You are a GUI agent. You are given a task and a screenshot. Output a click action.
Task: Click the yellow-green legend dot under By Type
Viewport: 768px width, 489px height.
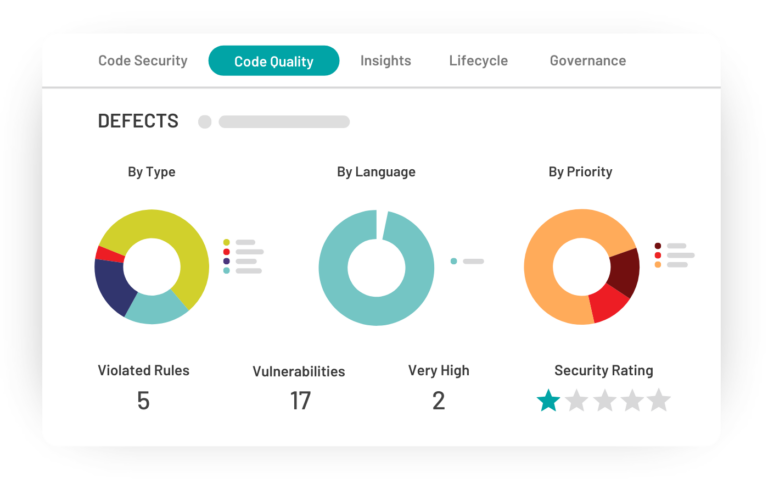[x=226, y=242]
